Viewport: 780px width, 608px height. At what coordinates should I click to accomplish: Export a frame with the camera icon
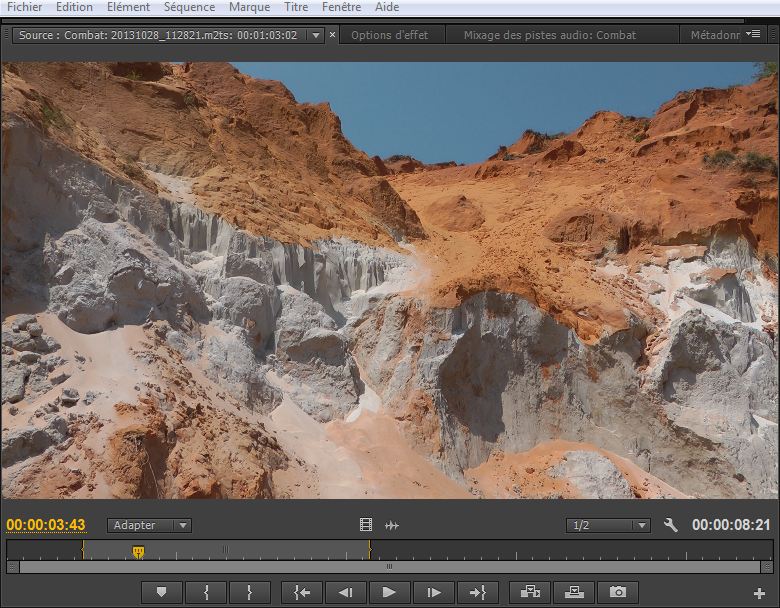[x=618, y=592]
